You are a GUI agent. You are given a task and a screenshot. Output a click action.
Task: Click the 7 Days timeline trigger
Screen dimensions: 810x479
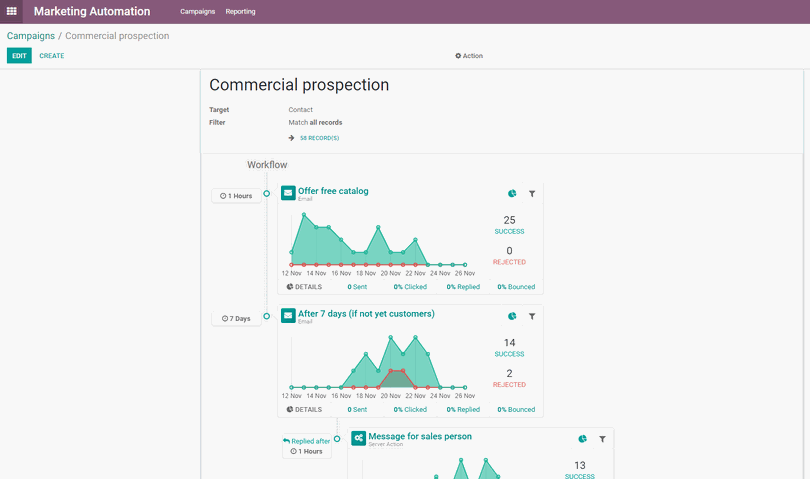[x=236, y=318]
